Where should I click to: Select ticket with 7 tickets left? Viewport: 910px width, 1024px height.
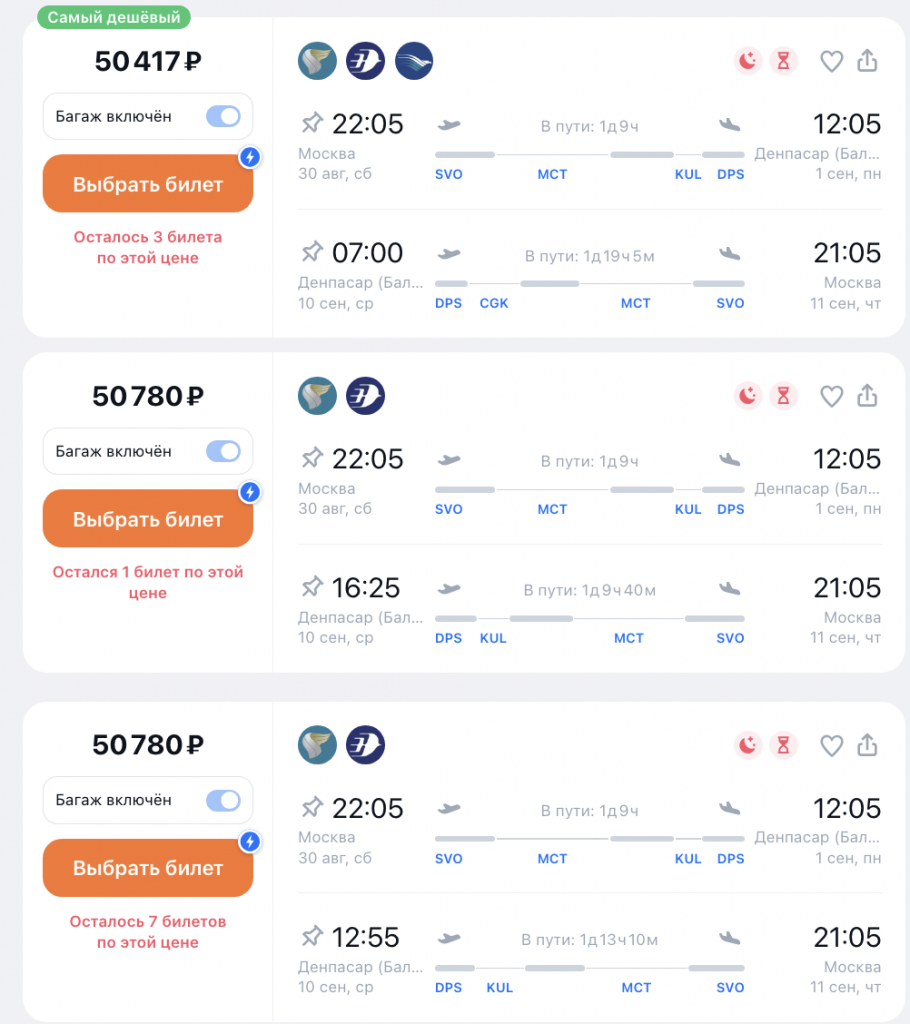pyautogui.click(x=148, y=868)
